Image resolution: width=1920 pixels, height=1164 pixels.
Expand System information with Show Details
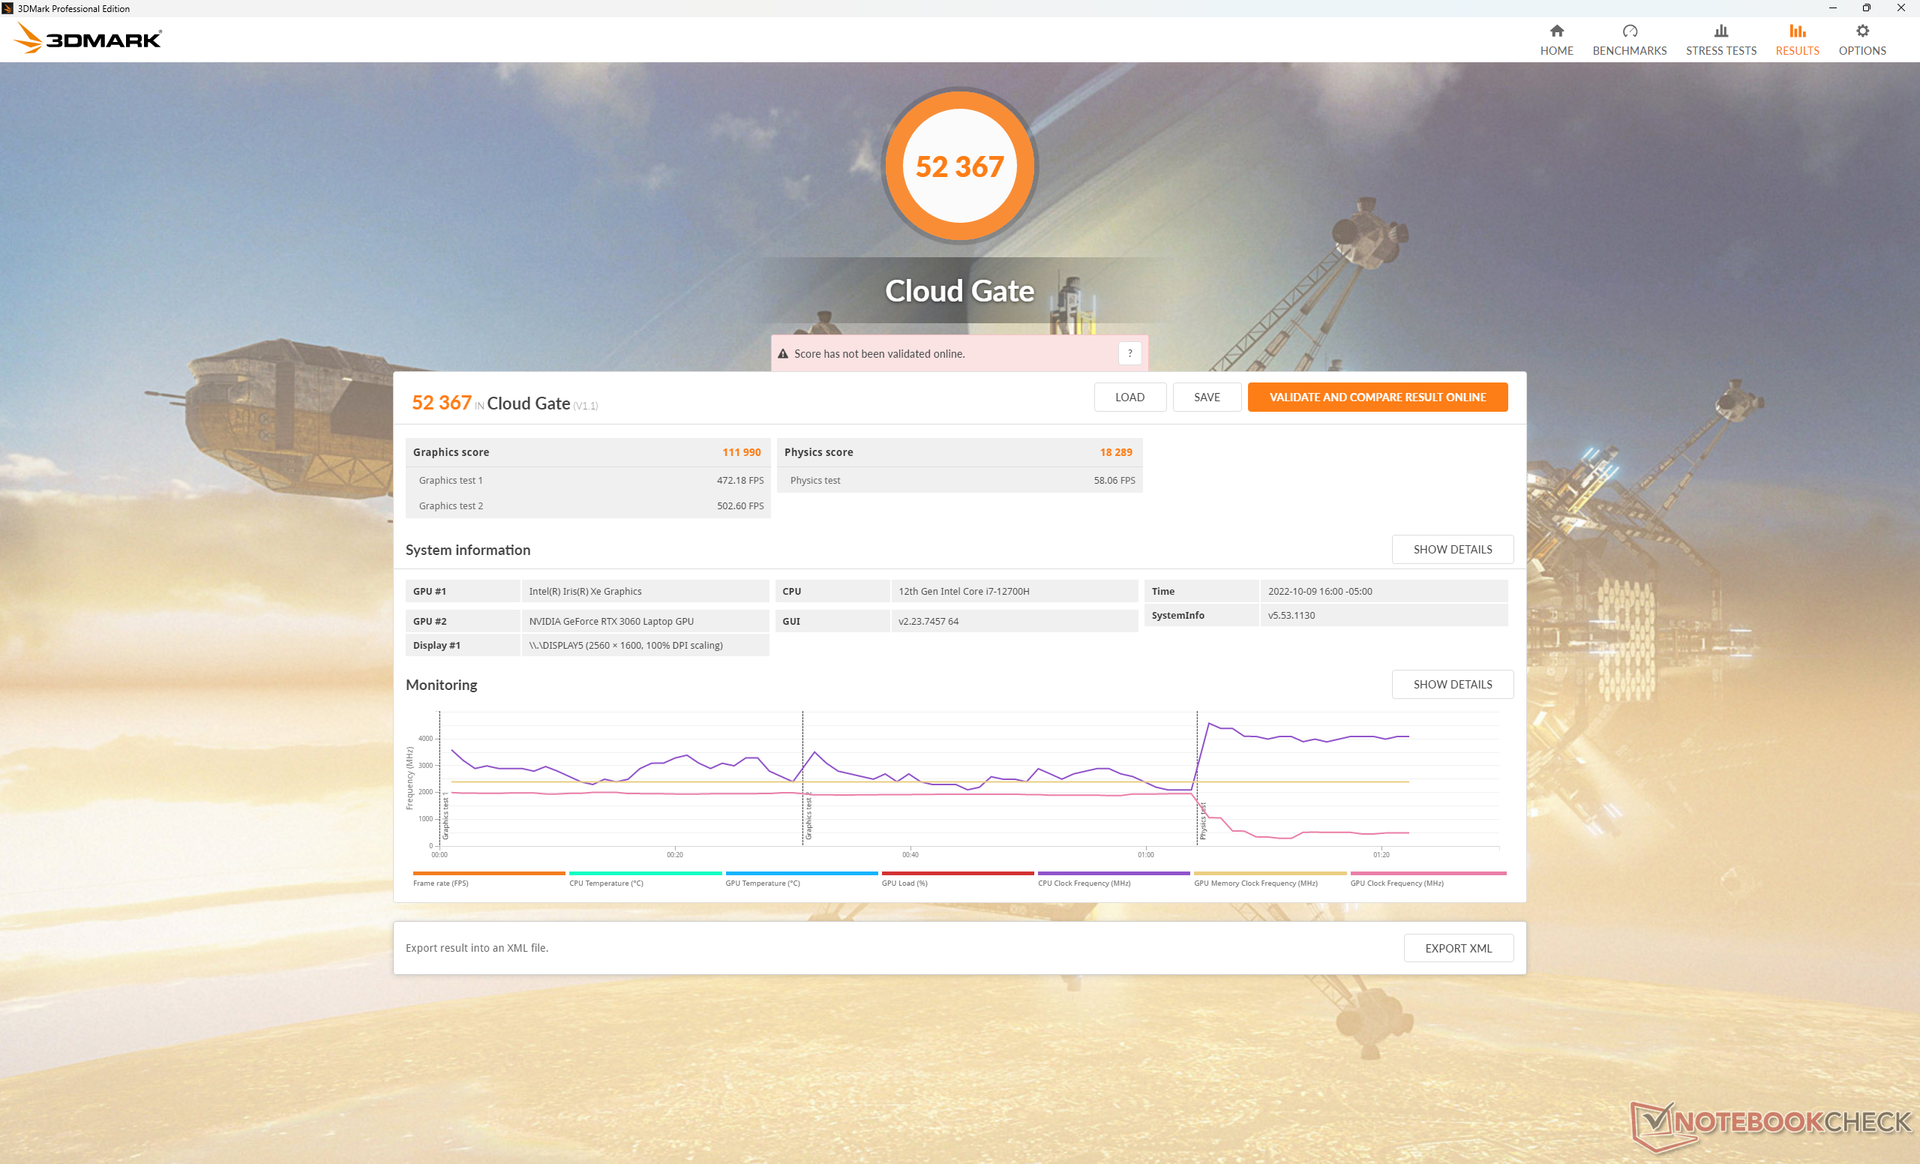[x=1451, y=549]
